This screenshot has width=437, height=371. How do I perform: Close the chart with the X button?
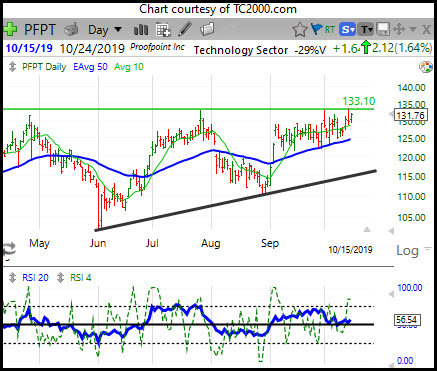pos(426,30)
